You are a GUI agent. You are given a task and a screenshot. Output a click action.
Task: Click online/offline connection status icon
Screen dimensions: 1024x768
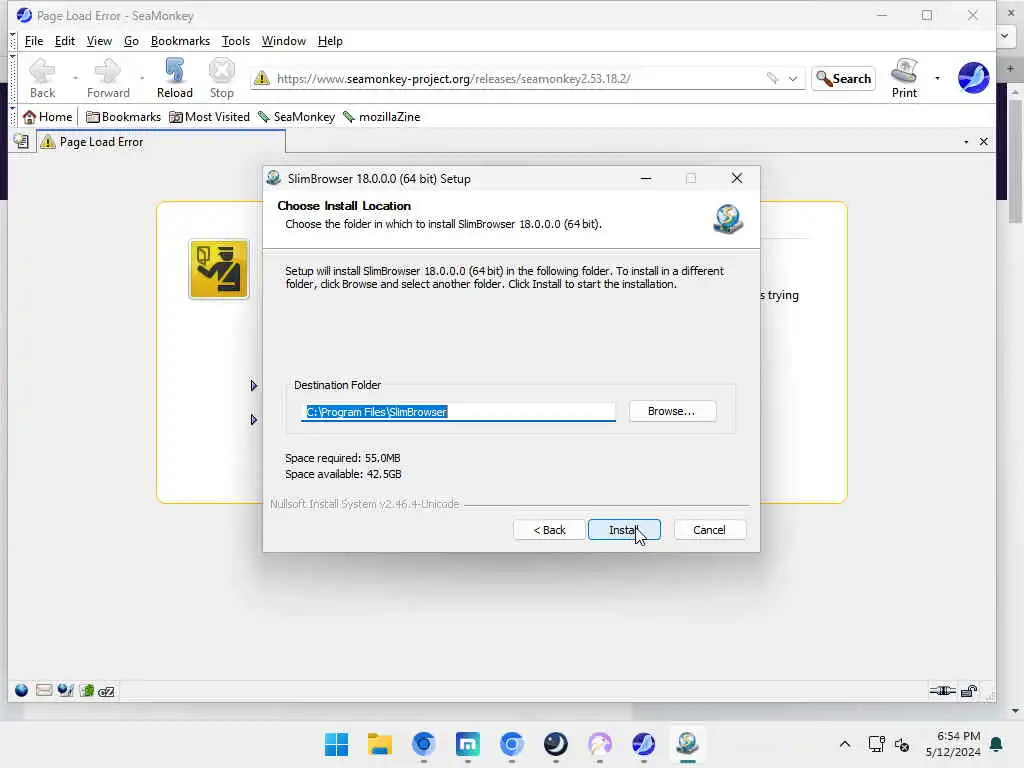pyautogui.click(x=942, y=691)
